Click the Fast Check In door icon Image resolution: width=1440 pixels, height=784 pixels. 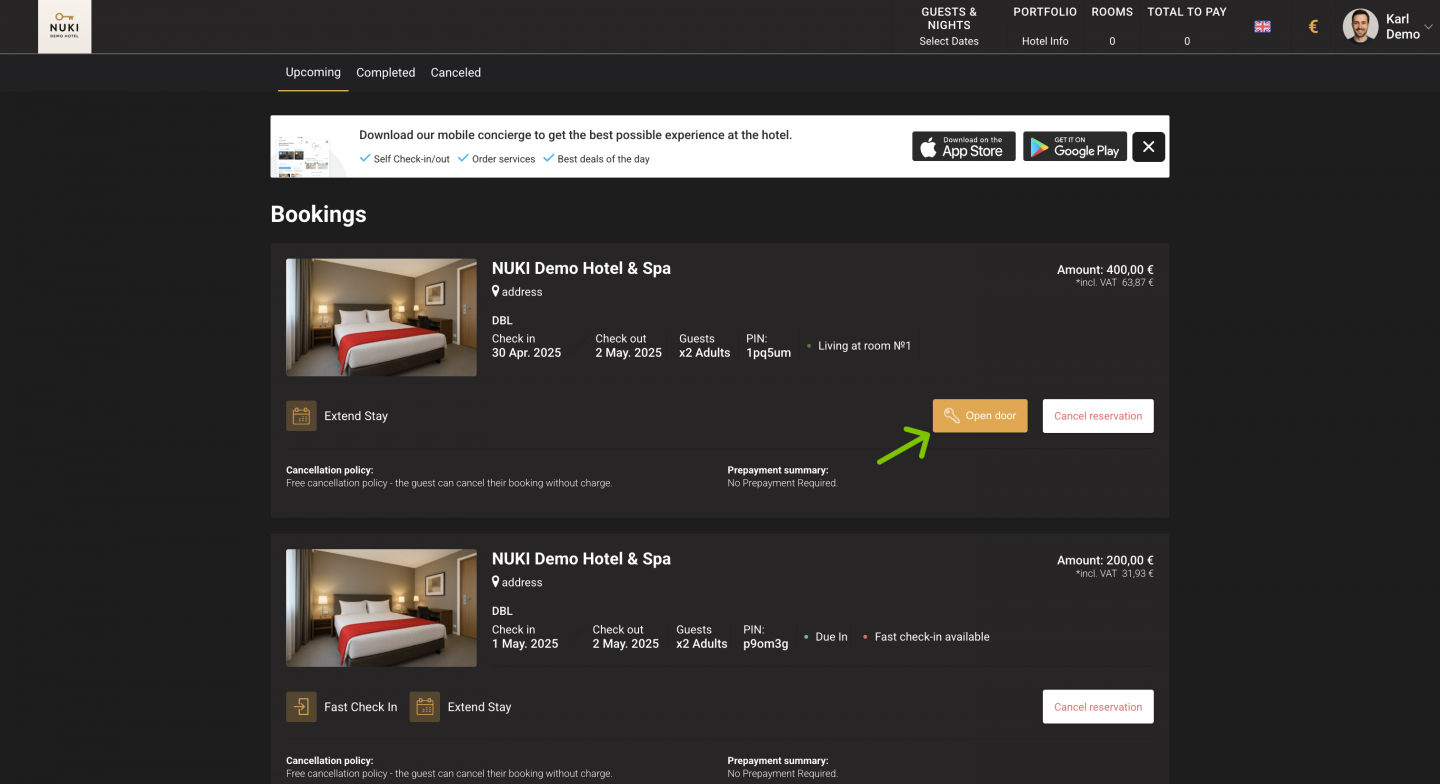pyautogui.click(x=301, y=707)
